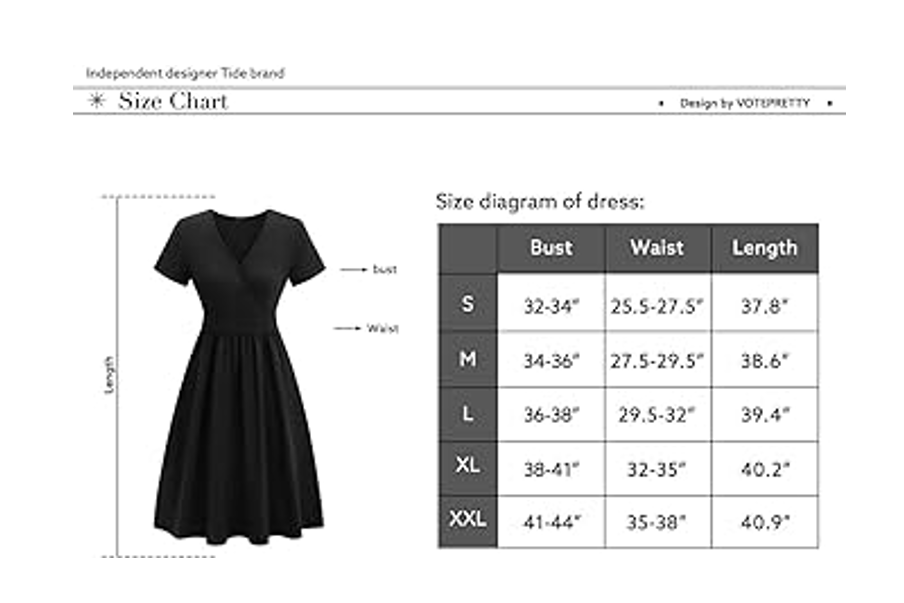Viewport: 904px width, 603px height.
Task: Click length value 39.4"
Action: point(765,414)
